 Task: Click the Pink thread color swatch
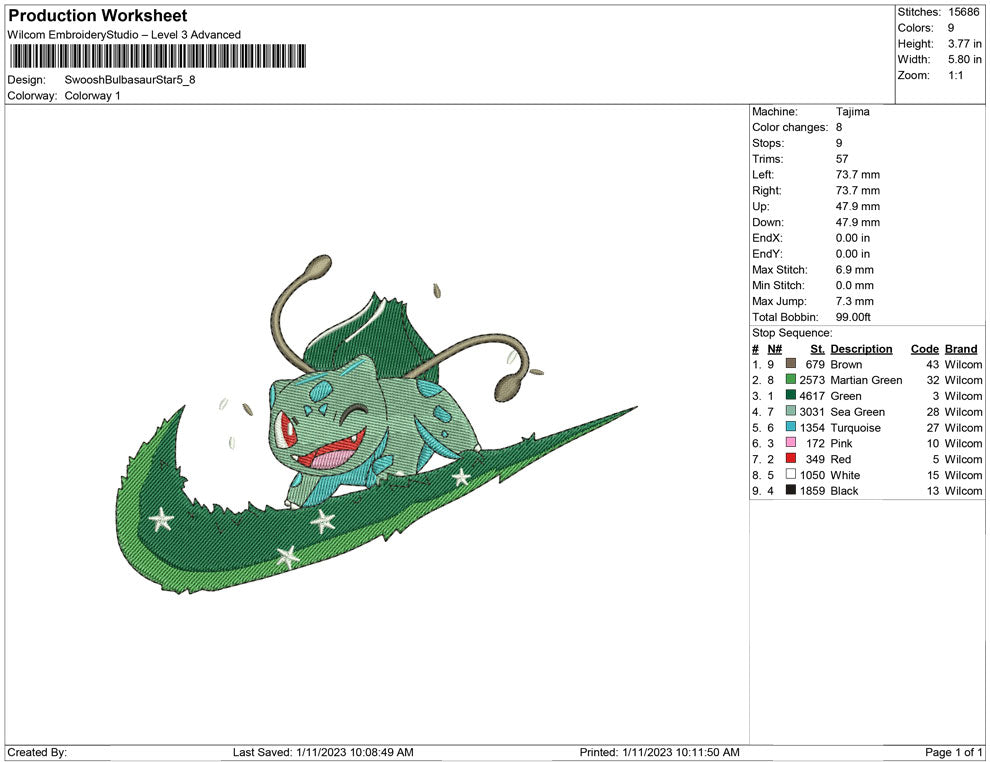click(790, 443)
